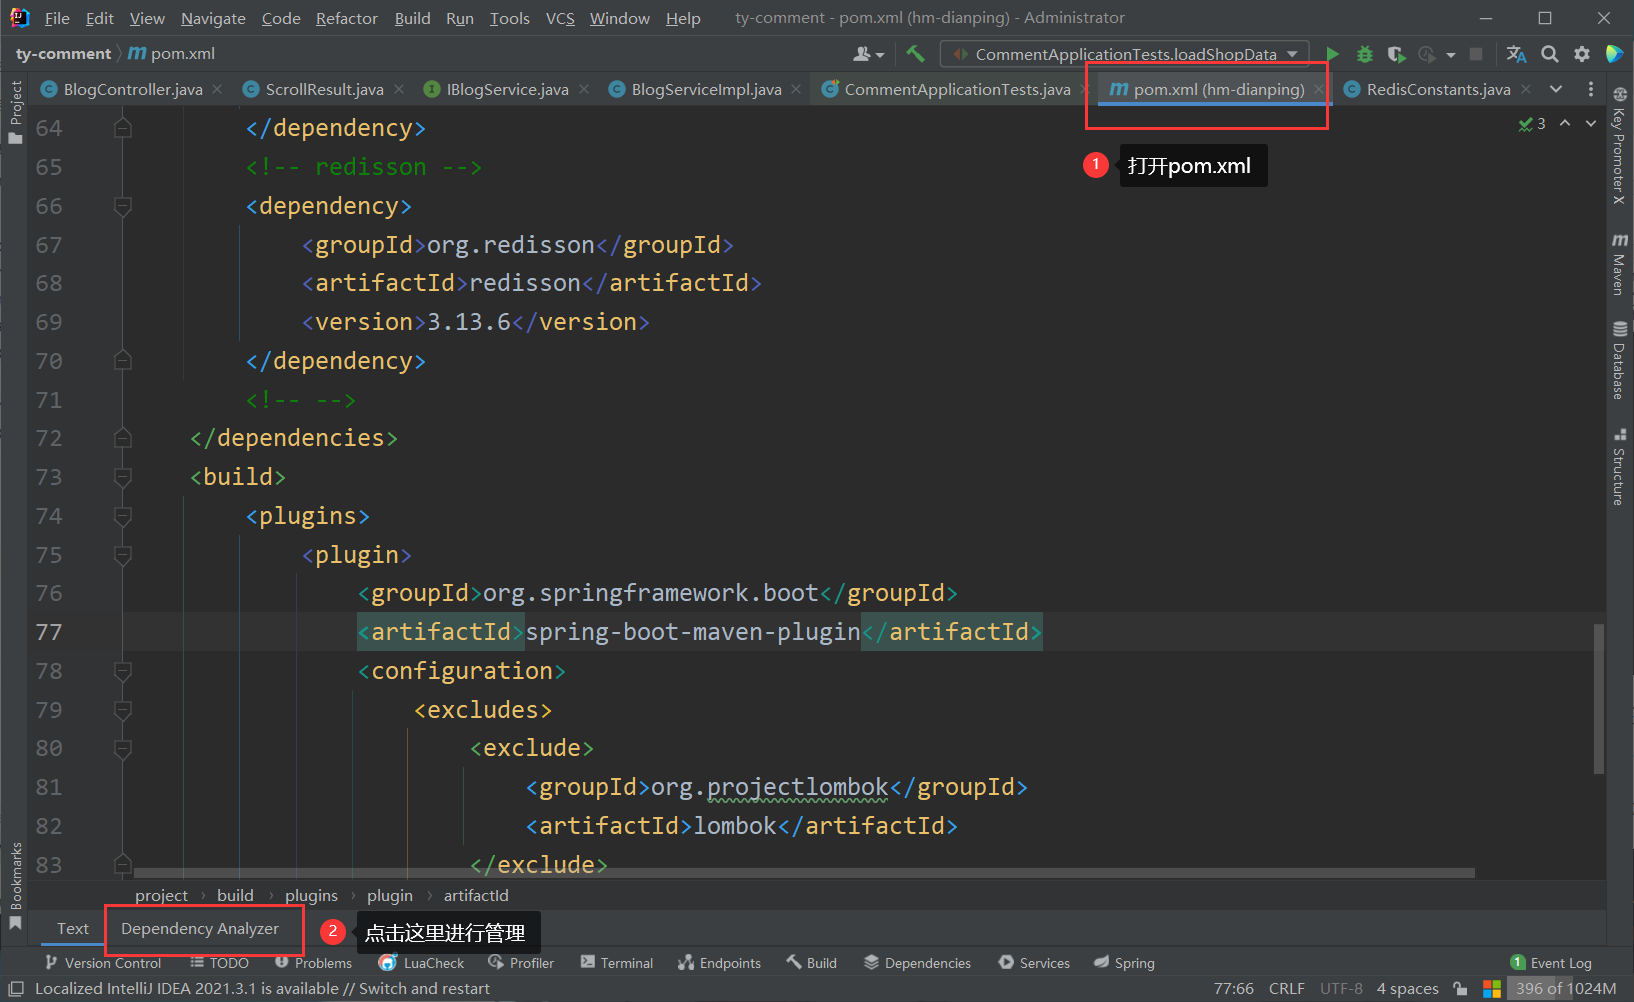
Task: Click the inspection widget showing 3
Action: tap(1532, 123)
